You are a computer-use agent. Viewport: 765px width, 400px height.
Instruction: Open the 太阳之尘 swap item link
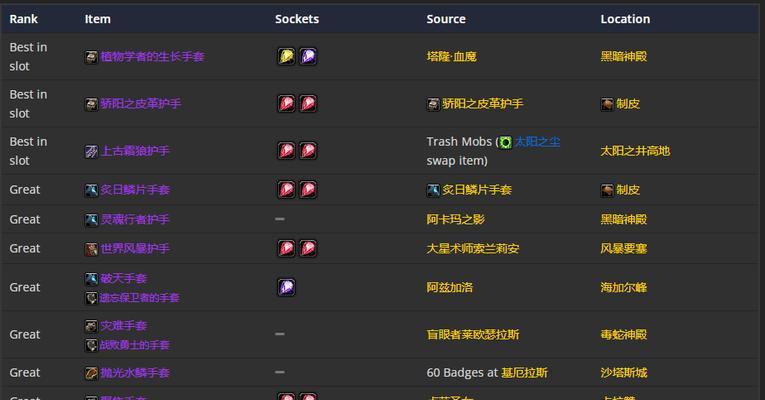click(537, 142)
